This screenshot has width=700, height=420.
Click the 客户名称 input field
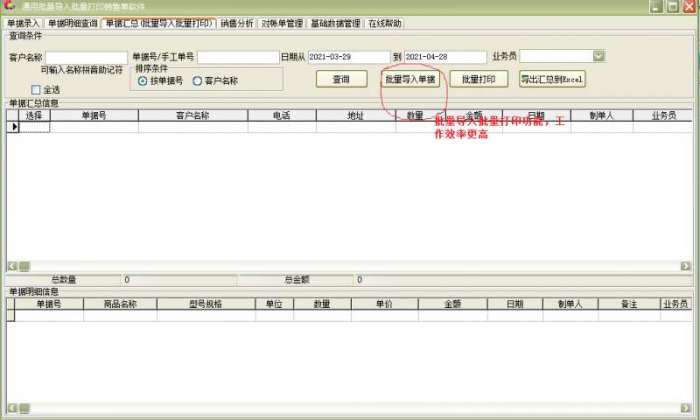tap(86, 57)
